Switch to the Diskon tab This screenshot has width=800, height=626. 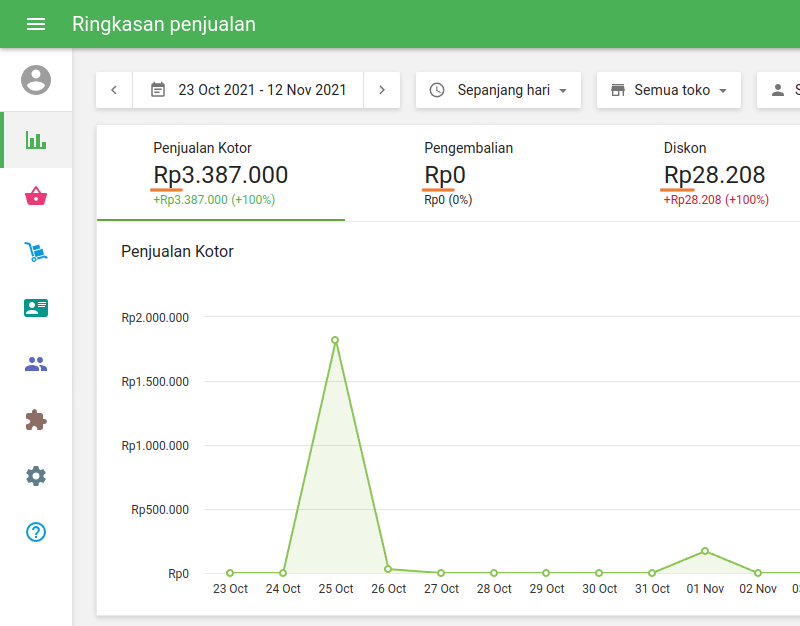[x=714, y=173]
